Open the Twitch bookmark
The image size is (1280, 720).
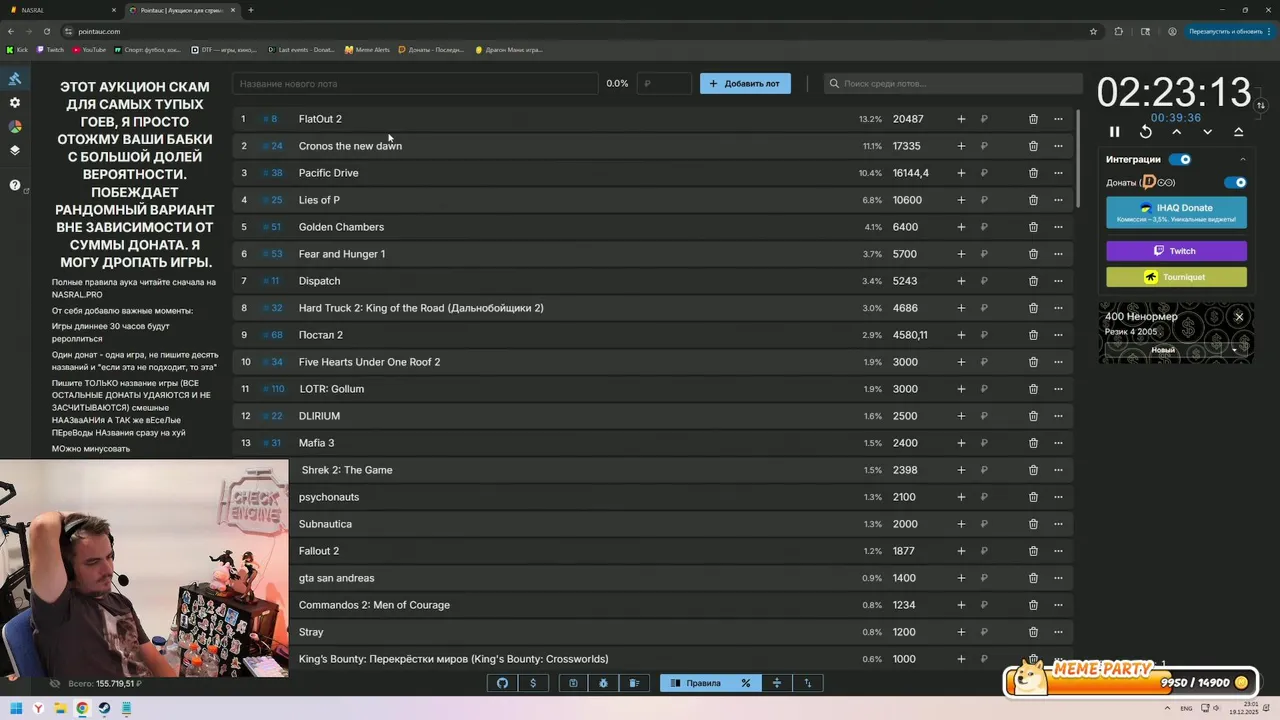coord(50,49)
